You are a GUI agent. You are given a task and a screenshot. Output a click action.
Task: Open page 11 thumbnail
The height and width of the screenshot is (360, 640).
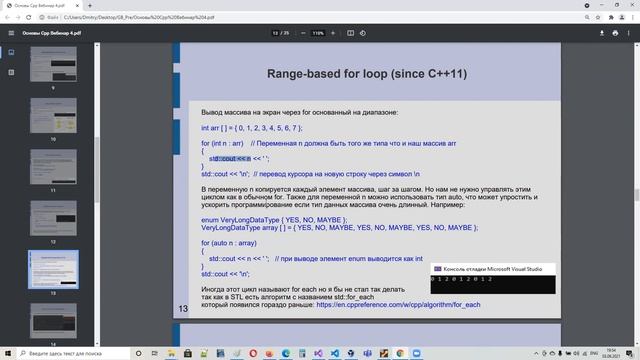pyautogui.click(x=53, y=167)
